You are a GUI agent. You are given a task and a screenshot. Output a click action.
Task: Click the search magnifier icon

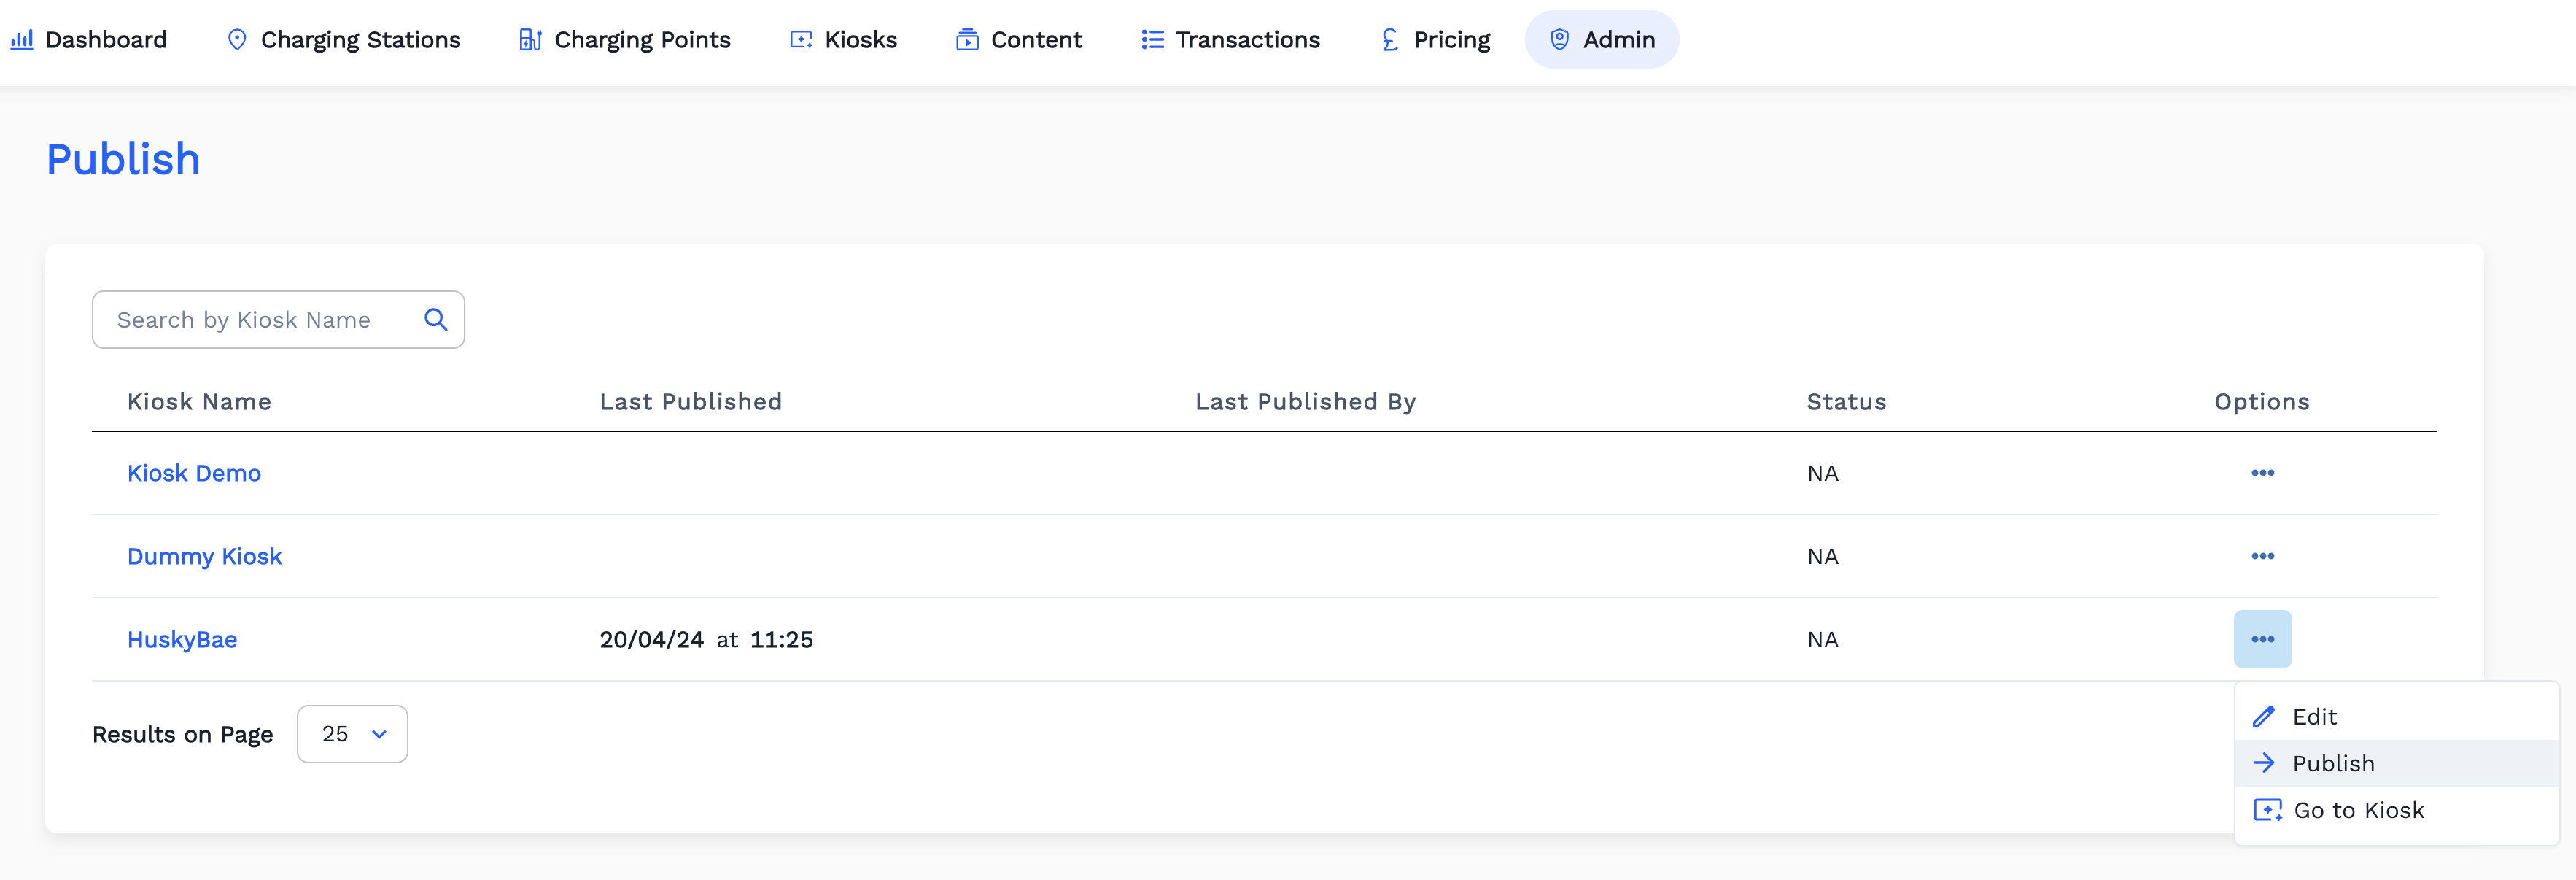pyautogui.click(x=435, y=319)
